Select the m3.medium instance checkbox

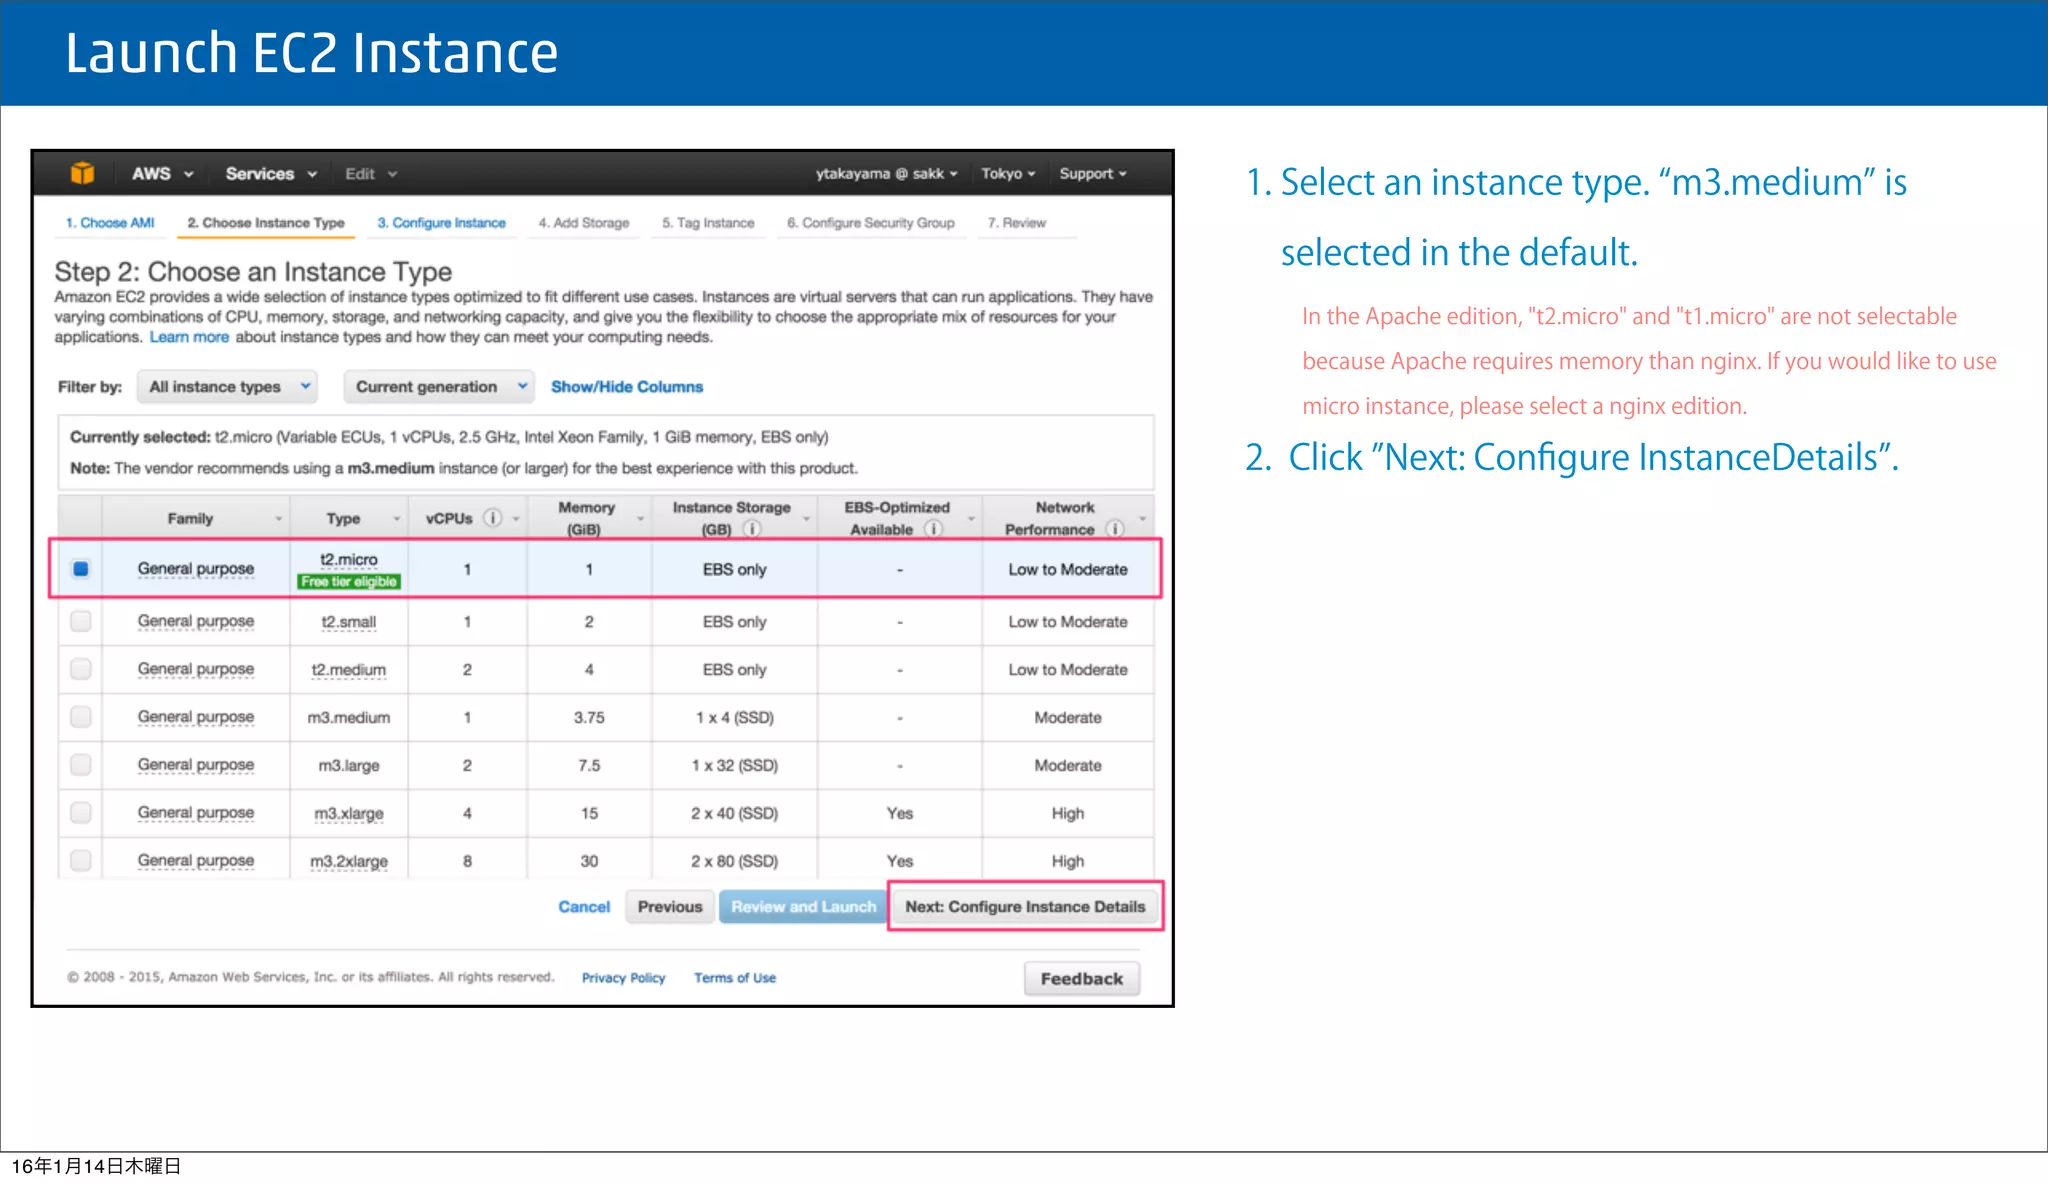(81, 717)
